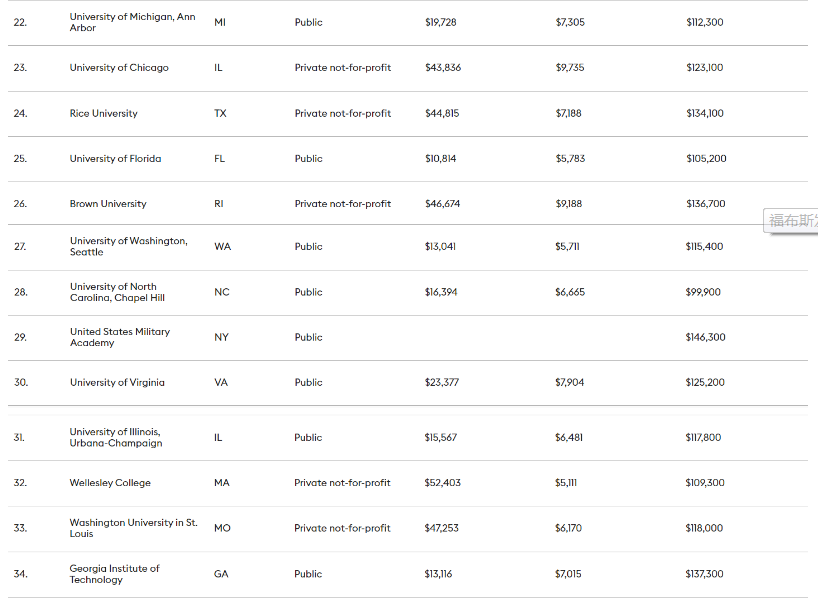
Task: Select the United States Military Academy link
Action: 120,337
